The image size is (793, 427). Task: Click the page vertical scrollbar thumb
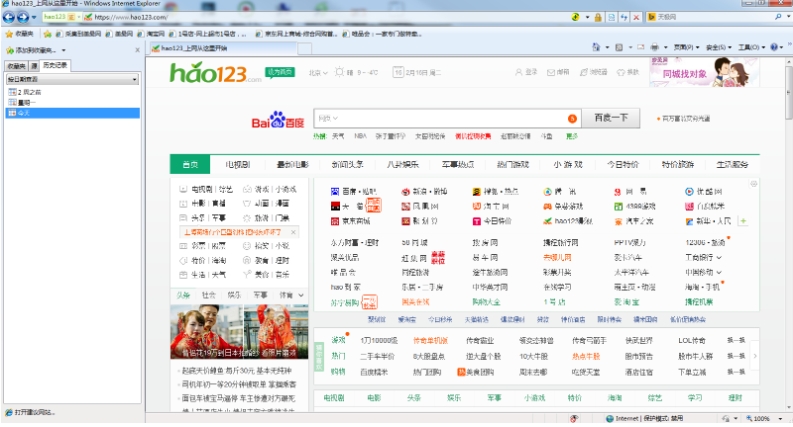(x=788, y=93)
